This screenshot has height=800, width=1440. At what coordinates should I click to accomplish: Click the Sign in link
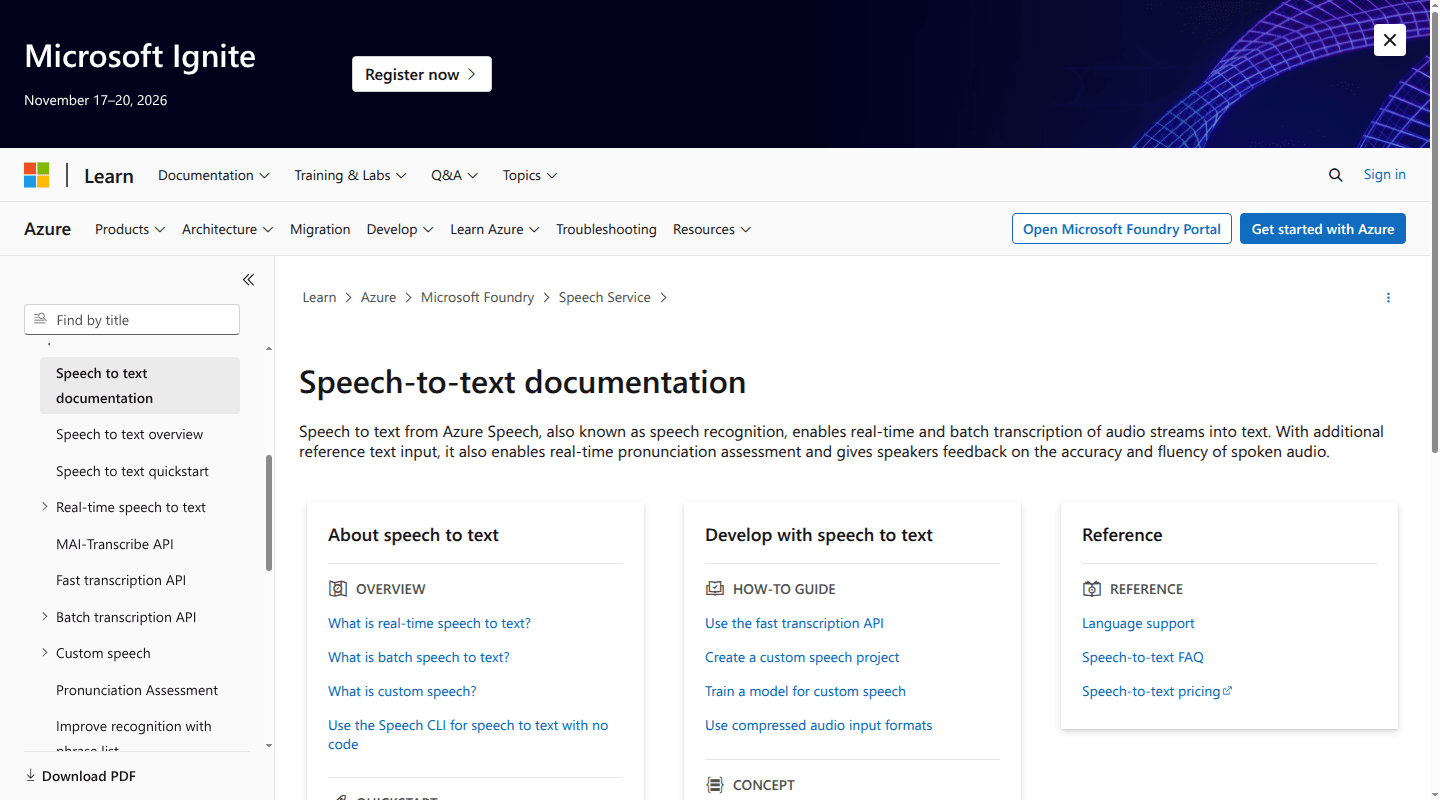(1384, 174)
